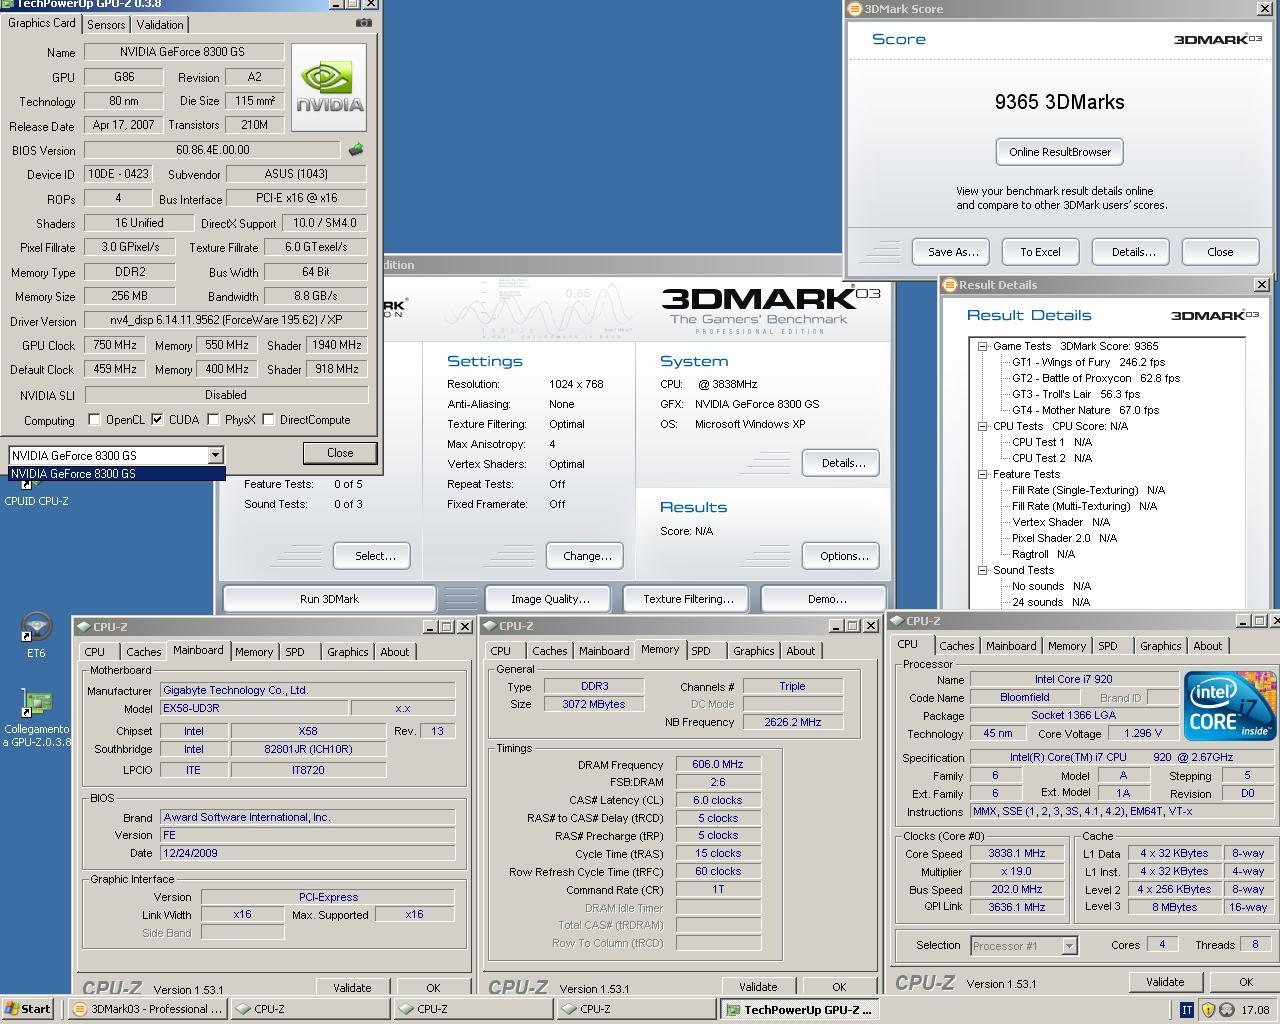Click the NVIDIA logo in GPU-Z
Image resolution: width=1280 pixels, height=1024 pixels.
328,88
